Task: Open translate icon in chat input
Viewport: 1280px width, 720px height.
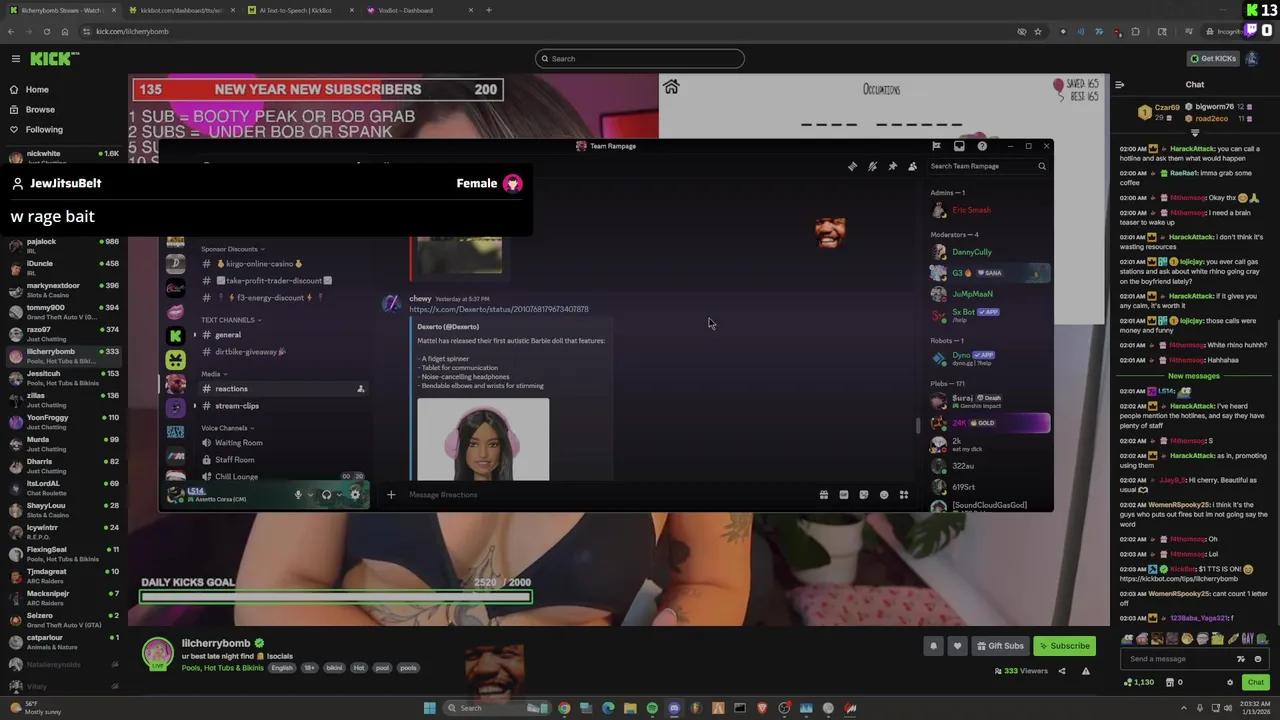Action: point(1241,659)
